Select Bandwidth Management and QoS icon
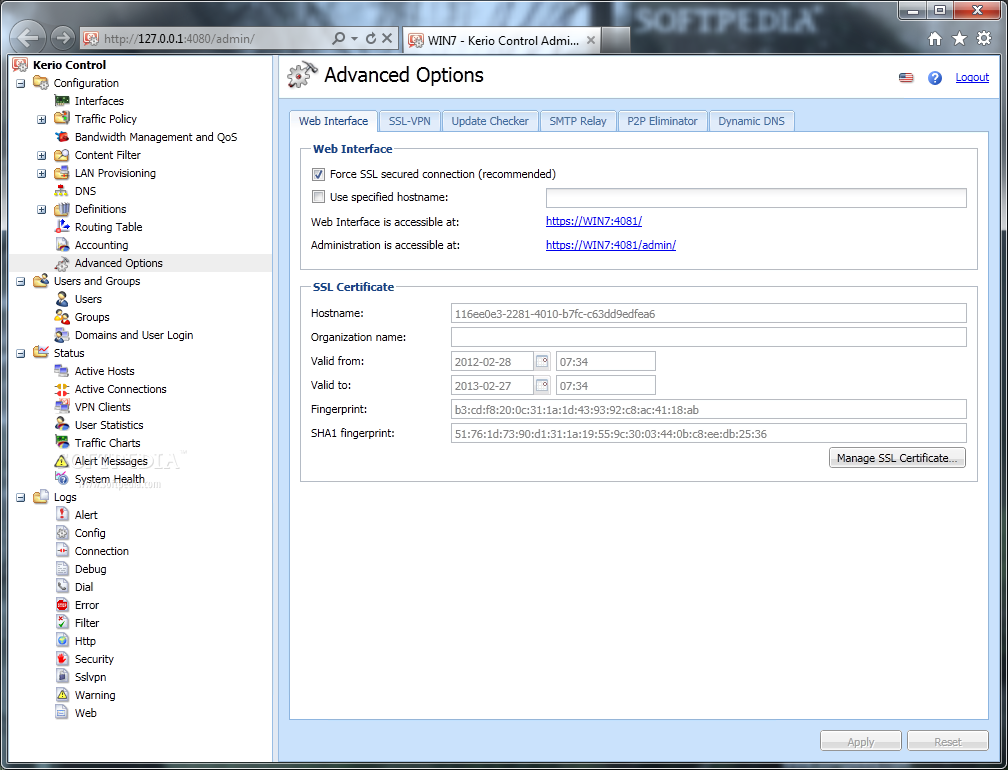The height and width of the screenshot is (770, 1008). 62,137
